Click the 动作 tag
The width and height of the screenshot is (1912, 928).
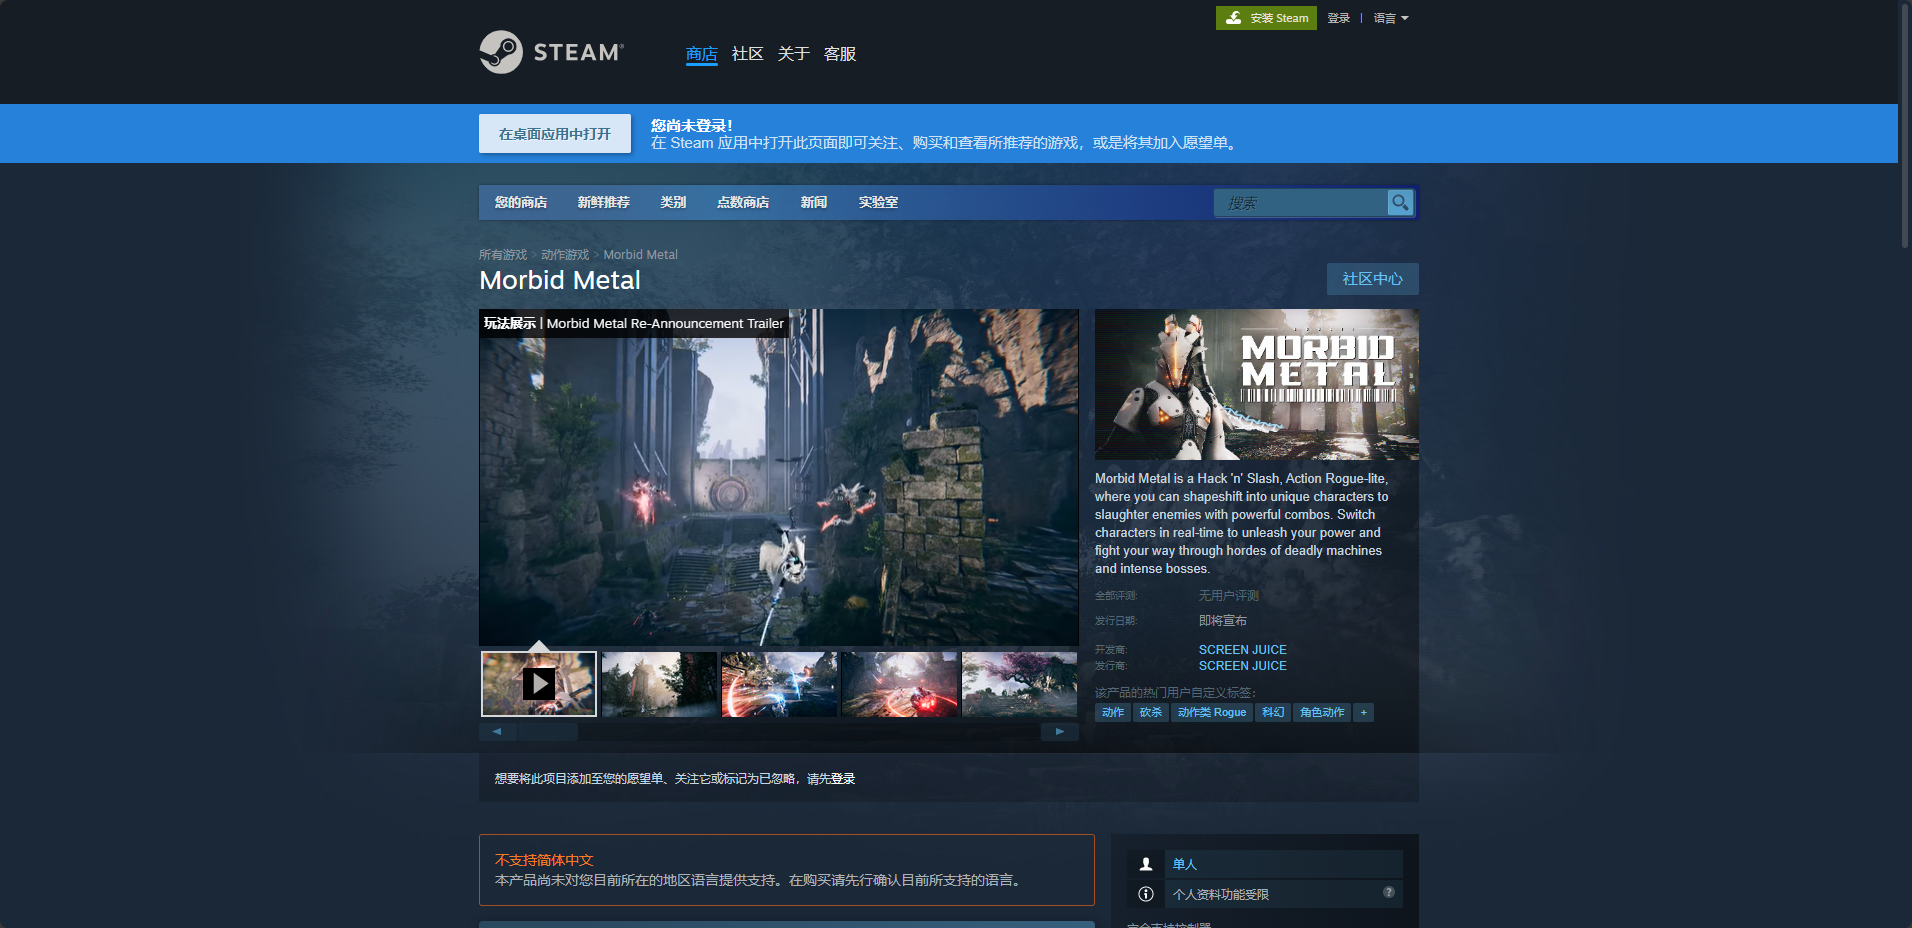coord(1113,712)
